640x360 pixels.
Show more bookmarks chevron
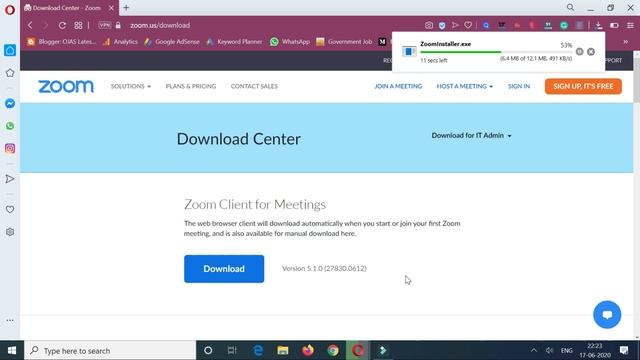[625, 42]
